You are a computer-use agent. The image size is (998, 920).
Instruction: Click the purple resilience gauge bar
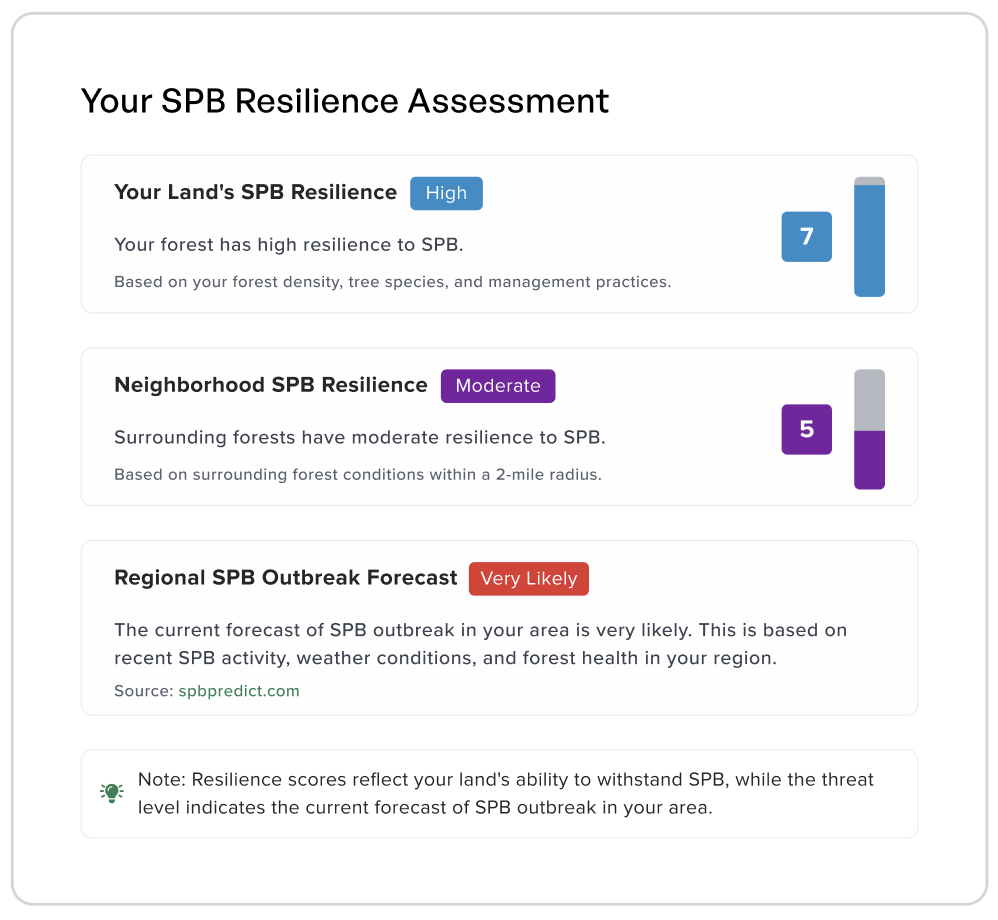[869, 460]
